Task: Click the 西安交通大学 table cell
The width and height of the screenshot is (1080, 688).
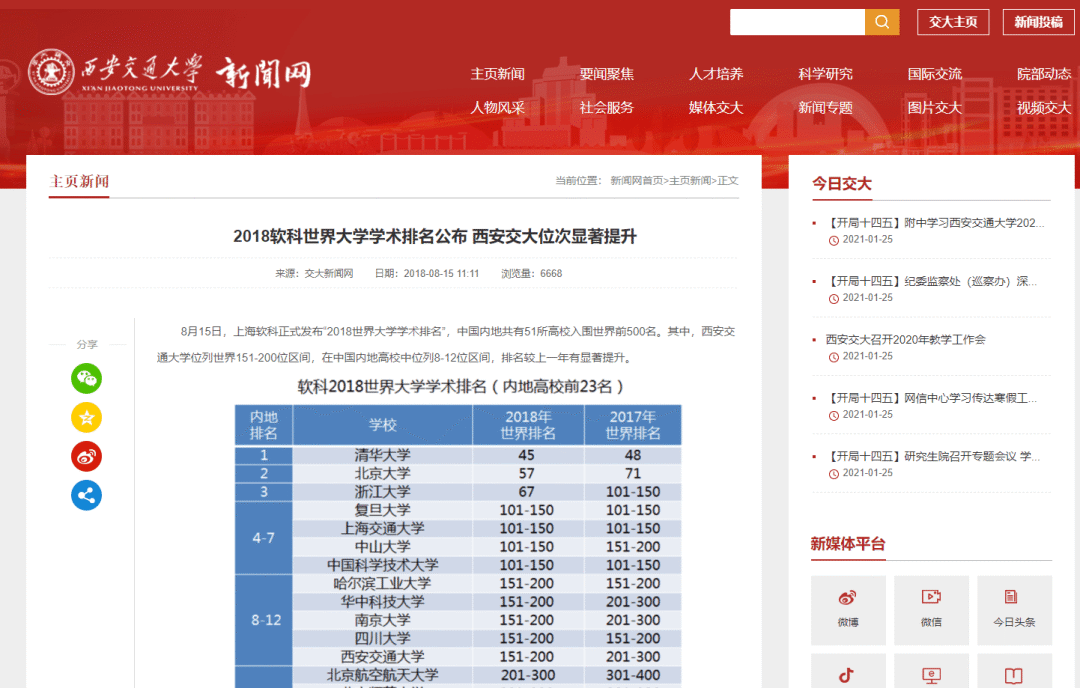Action: [x=382, y=656]
